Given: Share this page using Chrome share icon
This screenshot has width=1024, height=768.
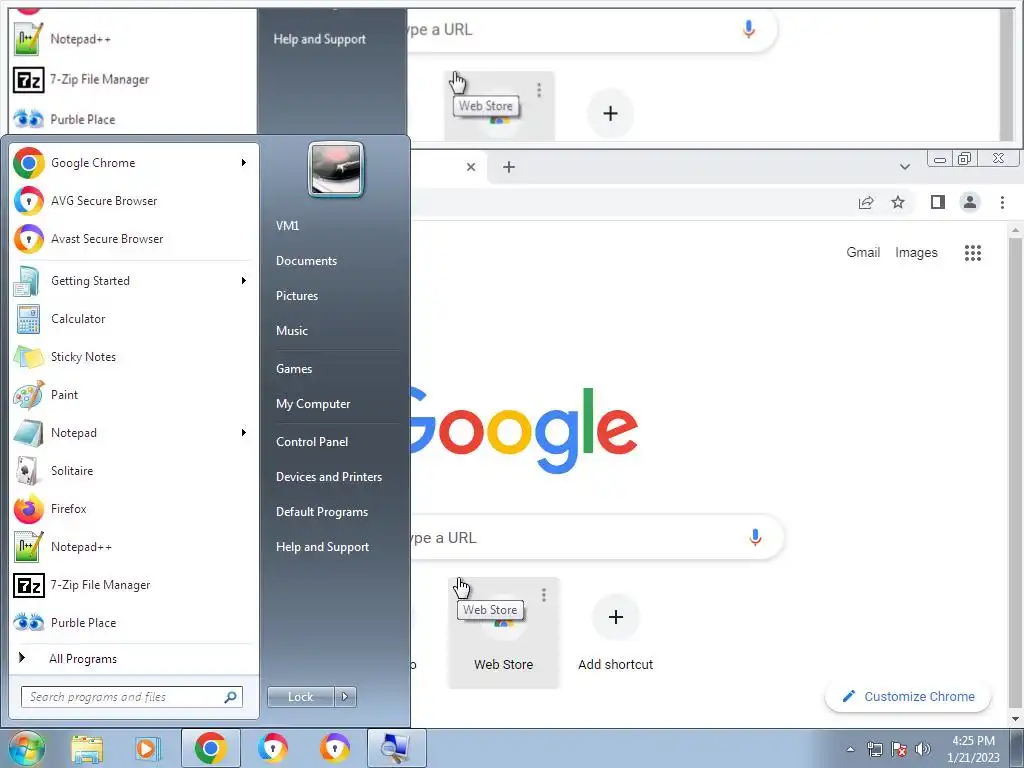Looking at the screenshot, I should tap(866, 202).
